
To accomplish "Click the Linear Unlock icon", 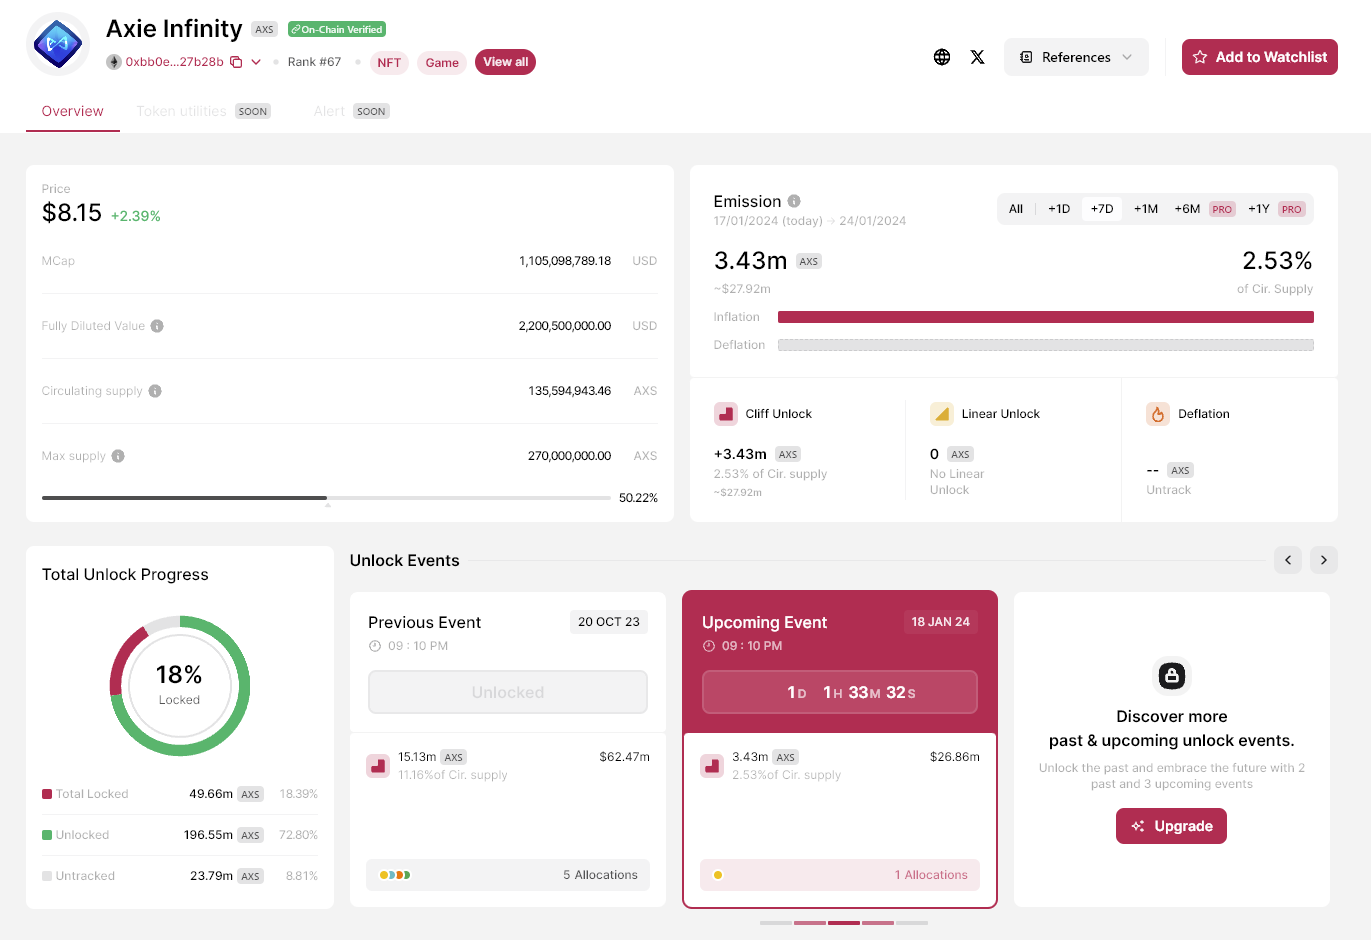I will point(942,414).
